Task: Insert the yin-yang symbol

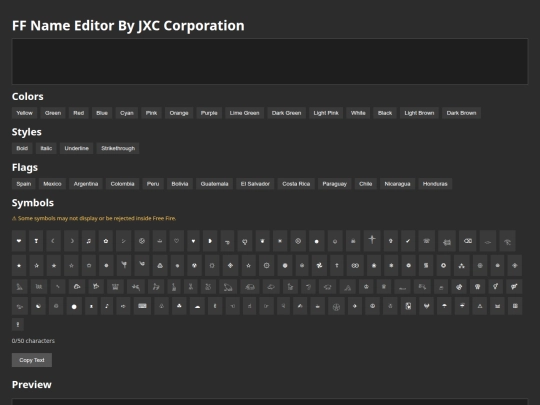Action: [x=38, y=306]
